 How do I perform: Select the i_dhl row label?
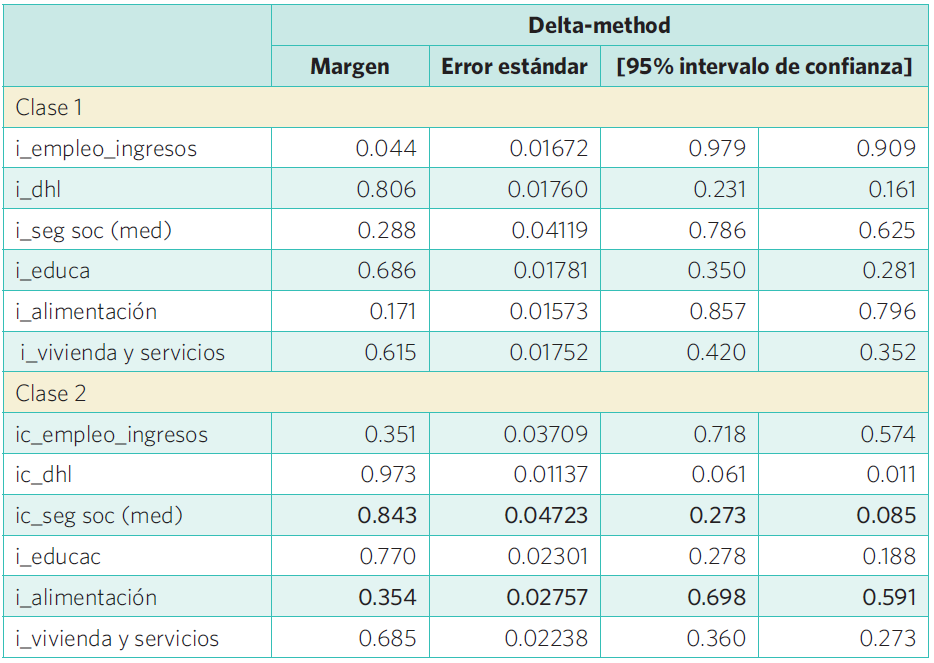(37, 189)
